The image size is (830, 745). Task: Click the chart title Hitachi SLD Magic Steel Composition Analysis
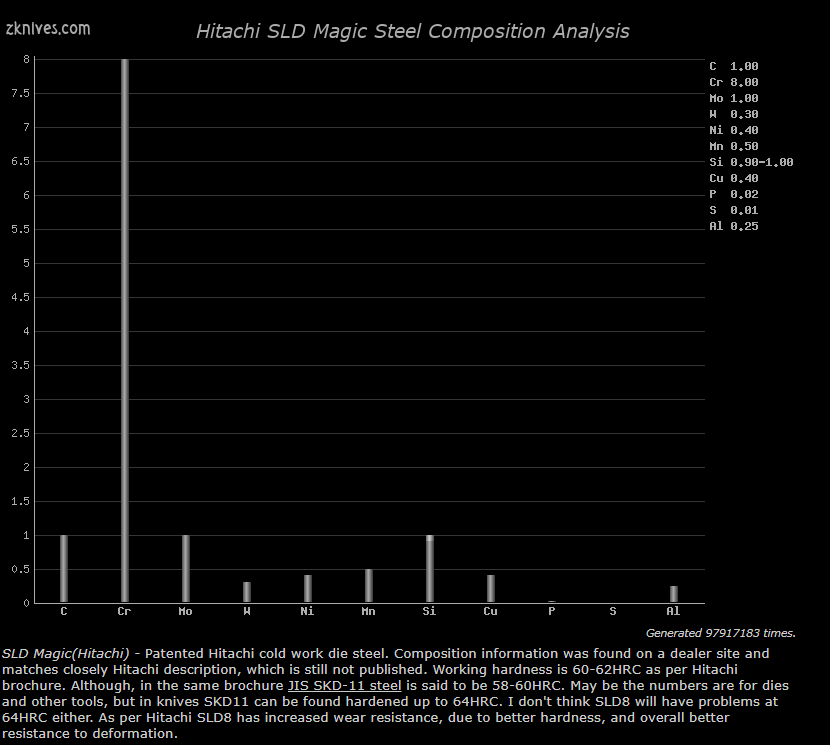pyautogui.click(x=413, y=31)
